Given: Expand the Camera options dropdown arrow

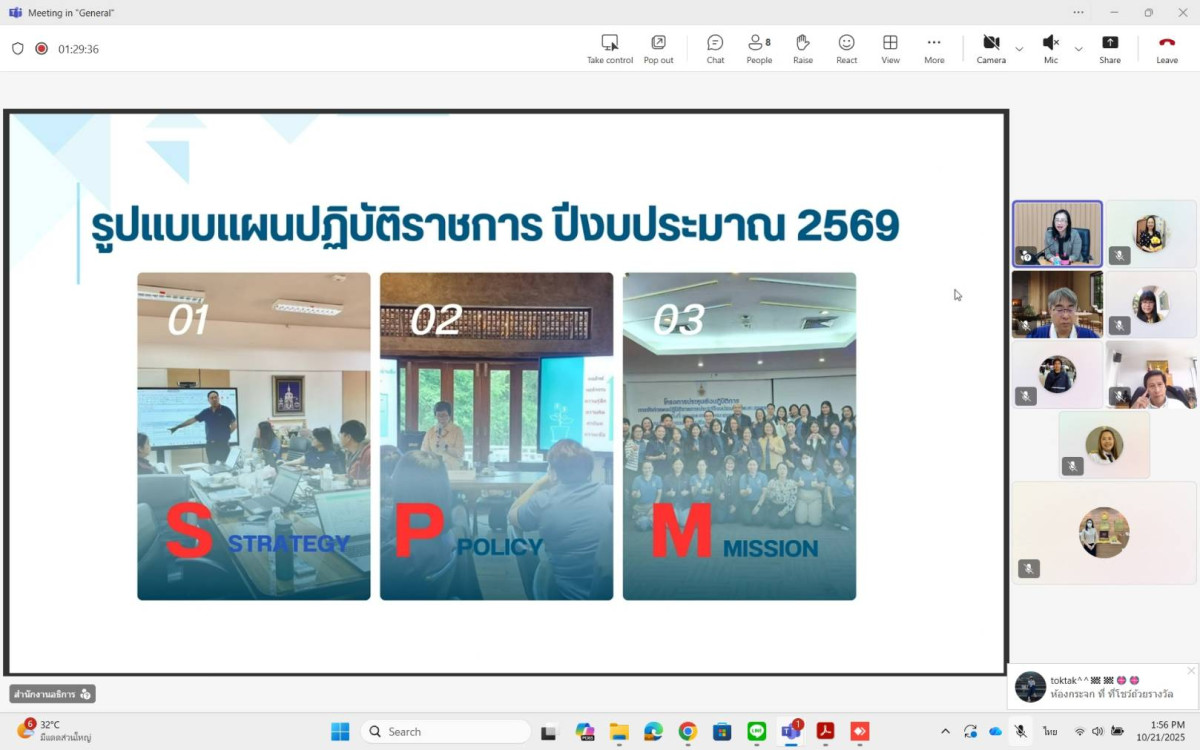Looking at the screenshot, I should [x=1019, y=49].
